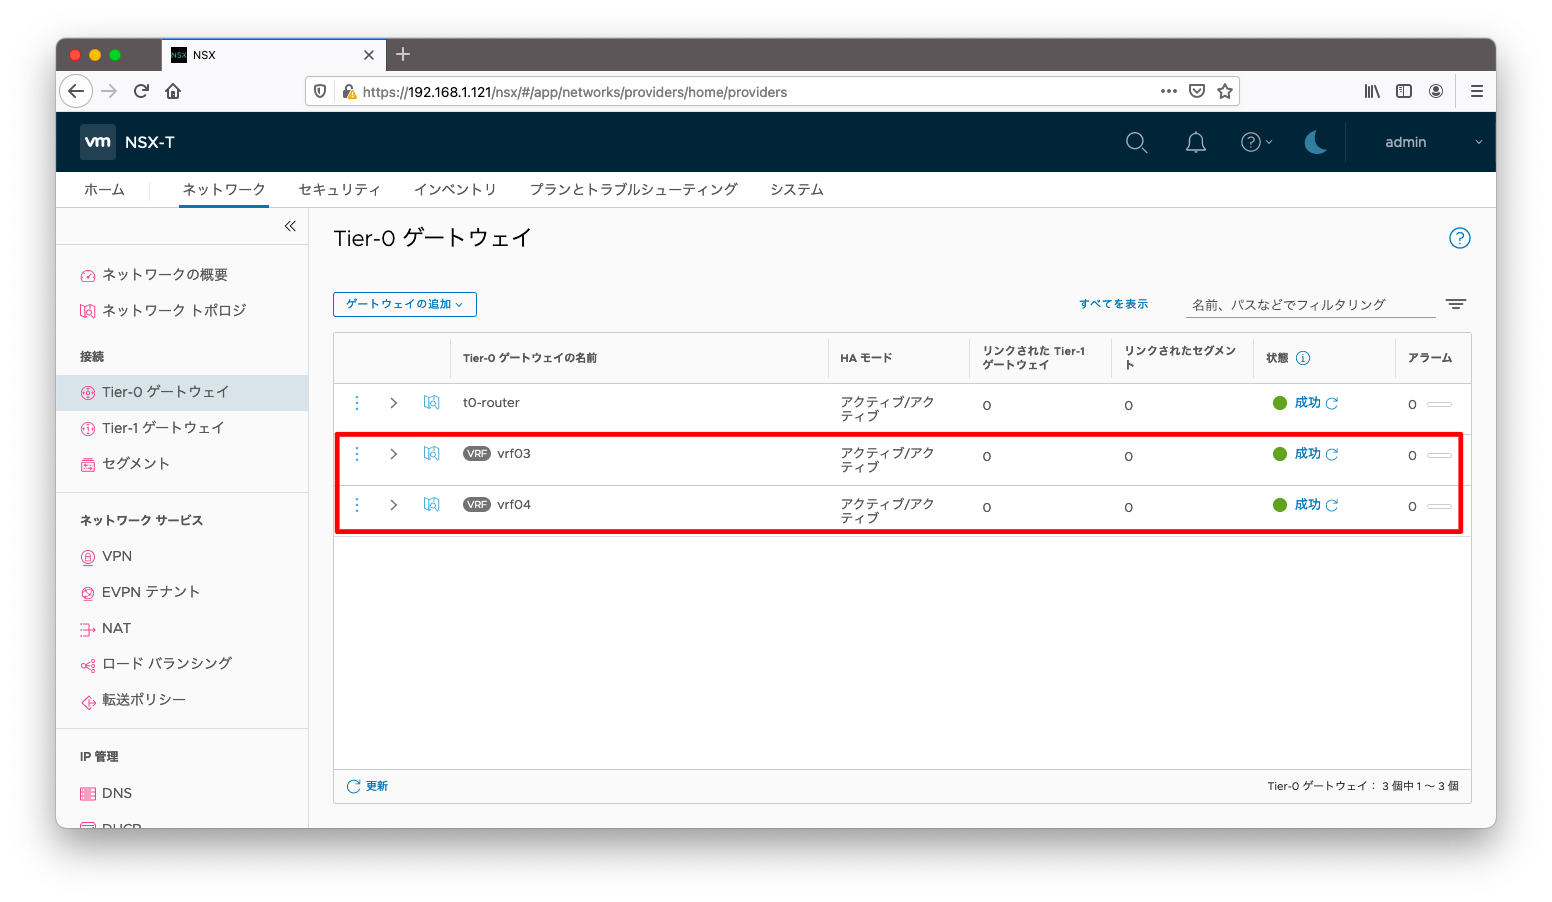Bookmark this page with star icon
The width and height of the screenshot is (1552, 902).
1225,91
